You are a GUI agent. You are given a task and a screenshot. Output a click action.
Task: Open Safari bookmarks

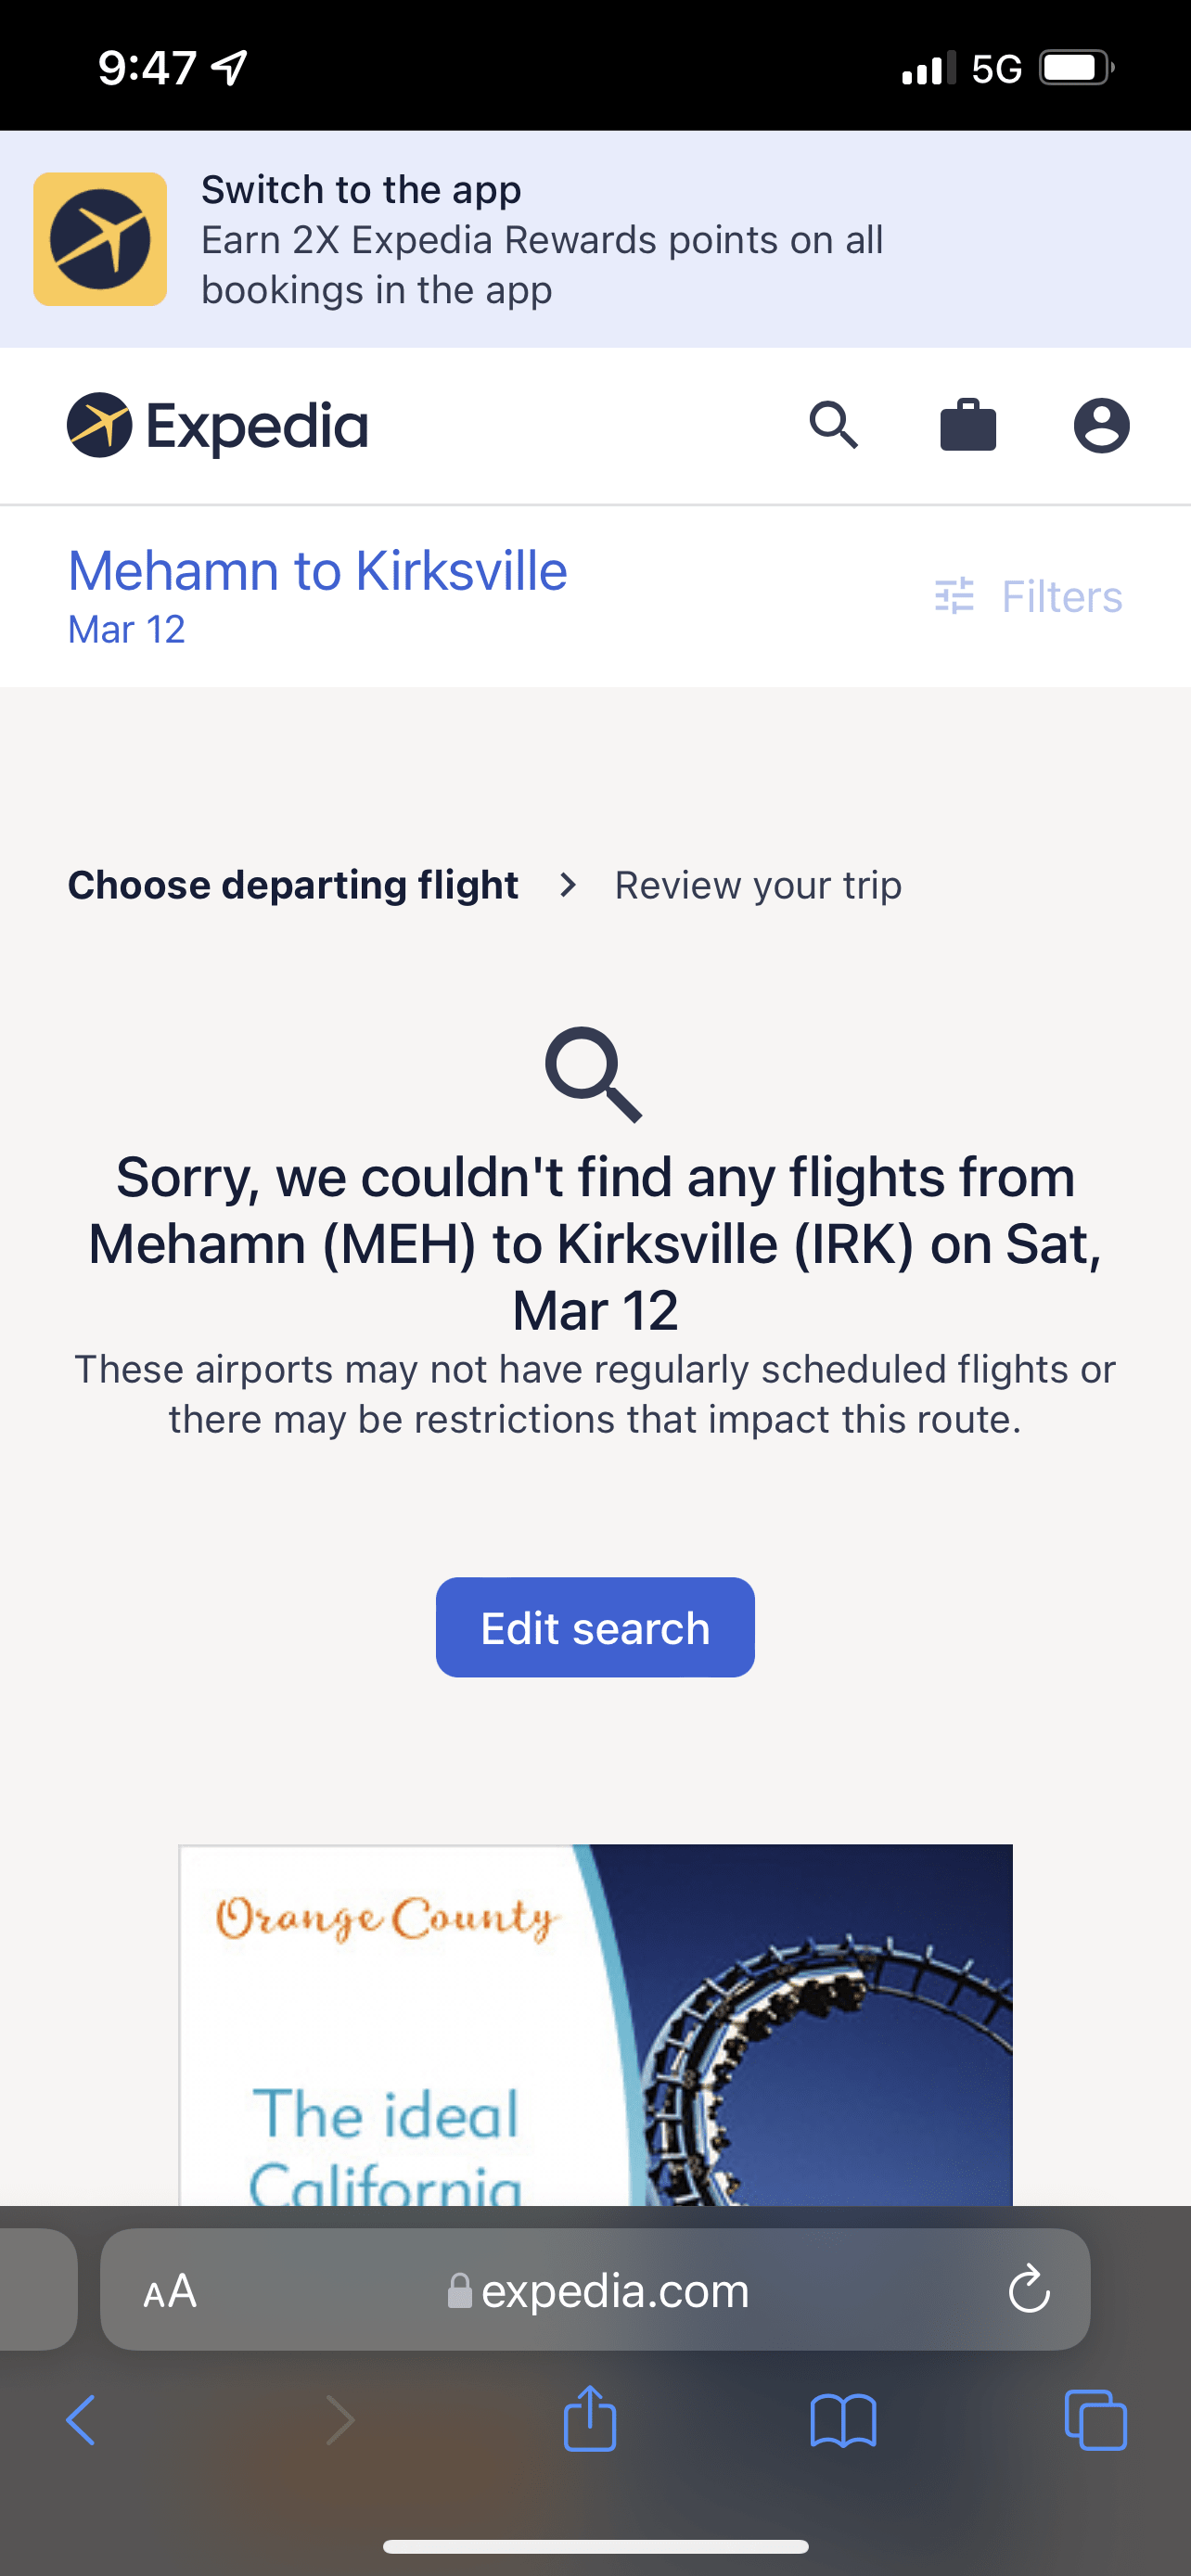click(843, 2420)
